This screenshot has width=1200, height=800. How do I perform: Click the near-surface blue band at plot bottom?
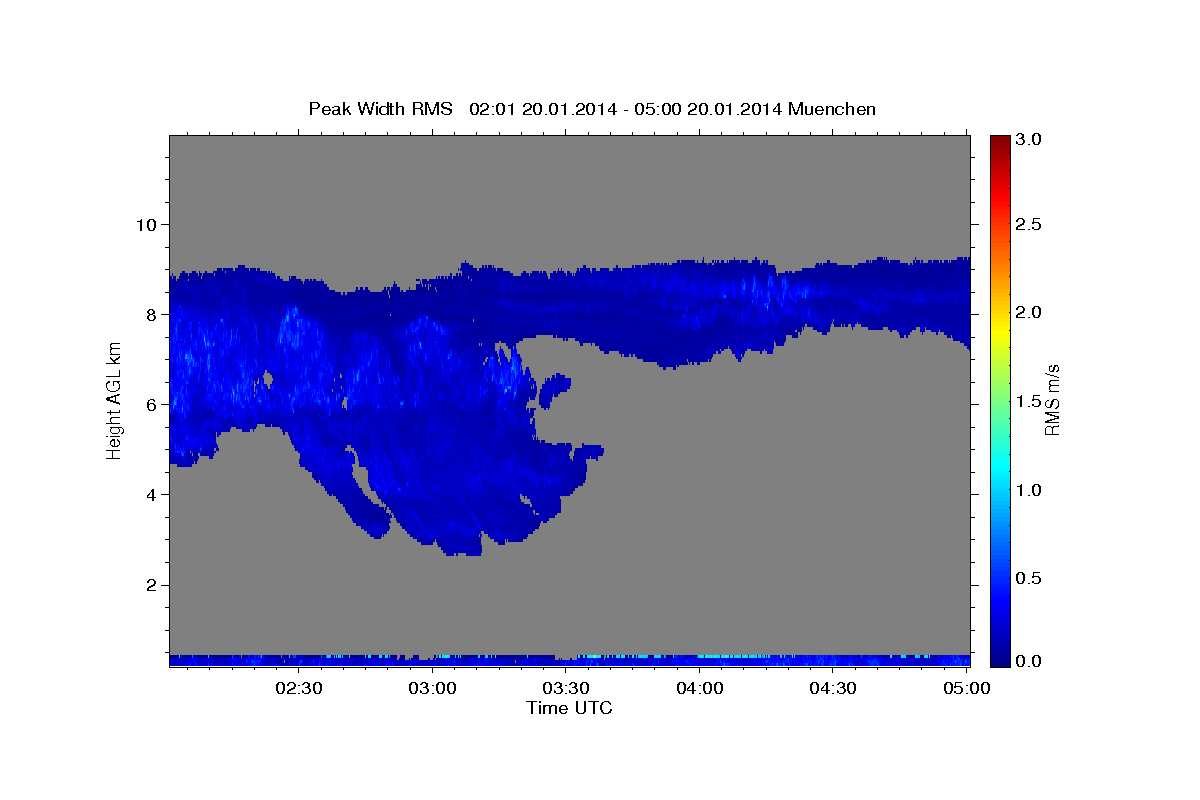[569, 661]
